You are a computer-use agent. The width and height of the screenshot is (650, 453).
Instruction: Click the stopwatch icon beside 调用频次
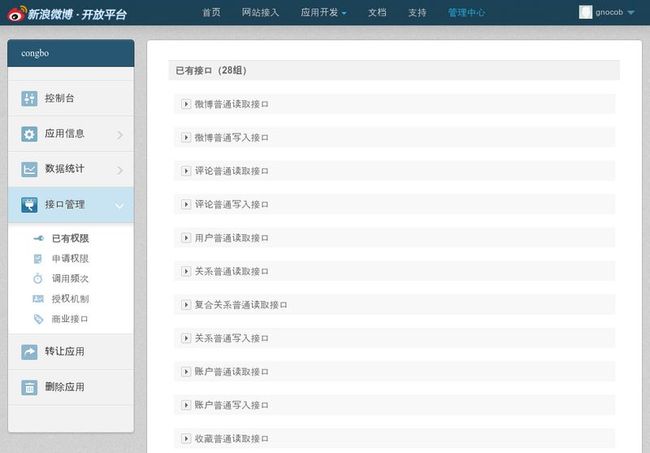[38, 279]
